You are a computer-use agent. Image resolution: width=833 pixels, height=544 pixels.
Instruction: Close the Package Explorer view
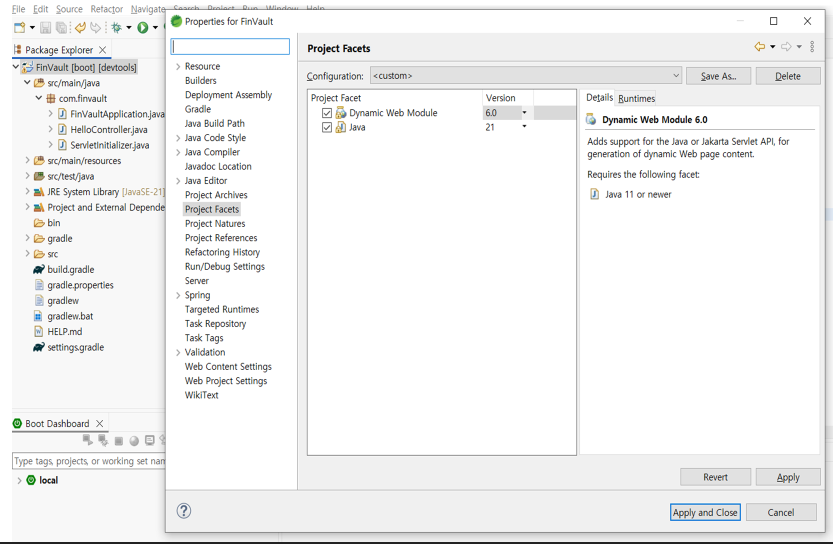point(103,50)
